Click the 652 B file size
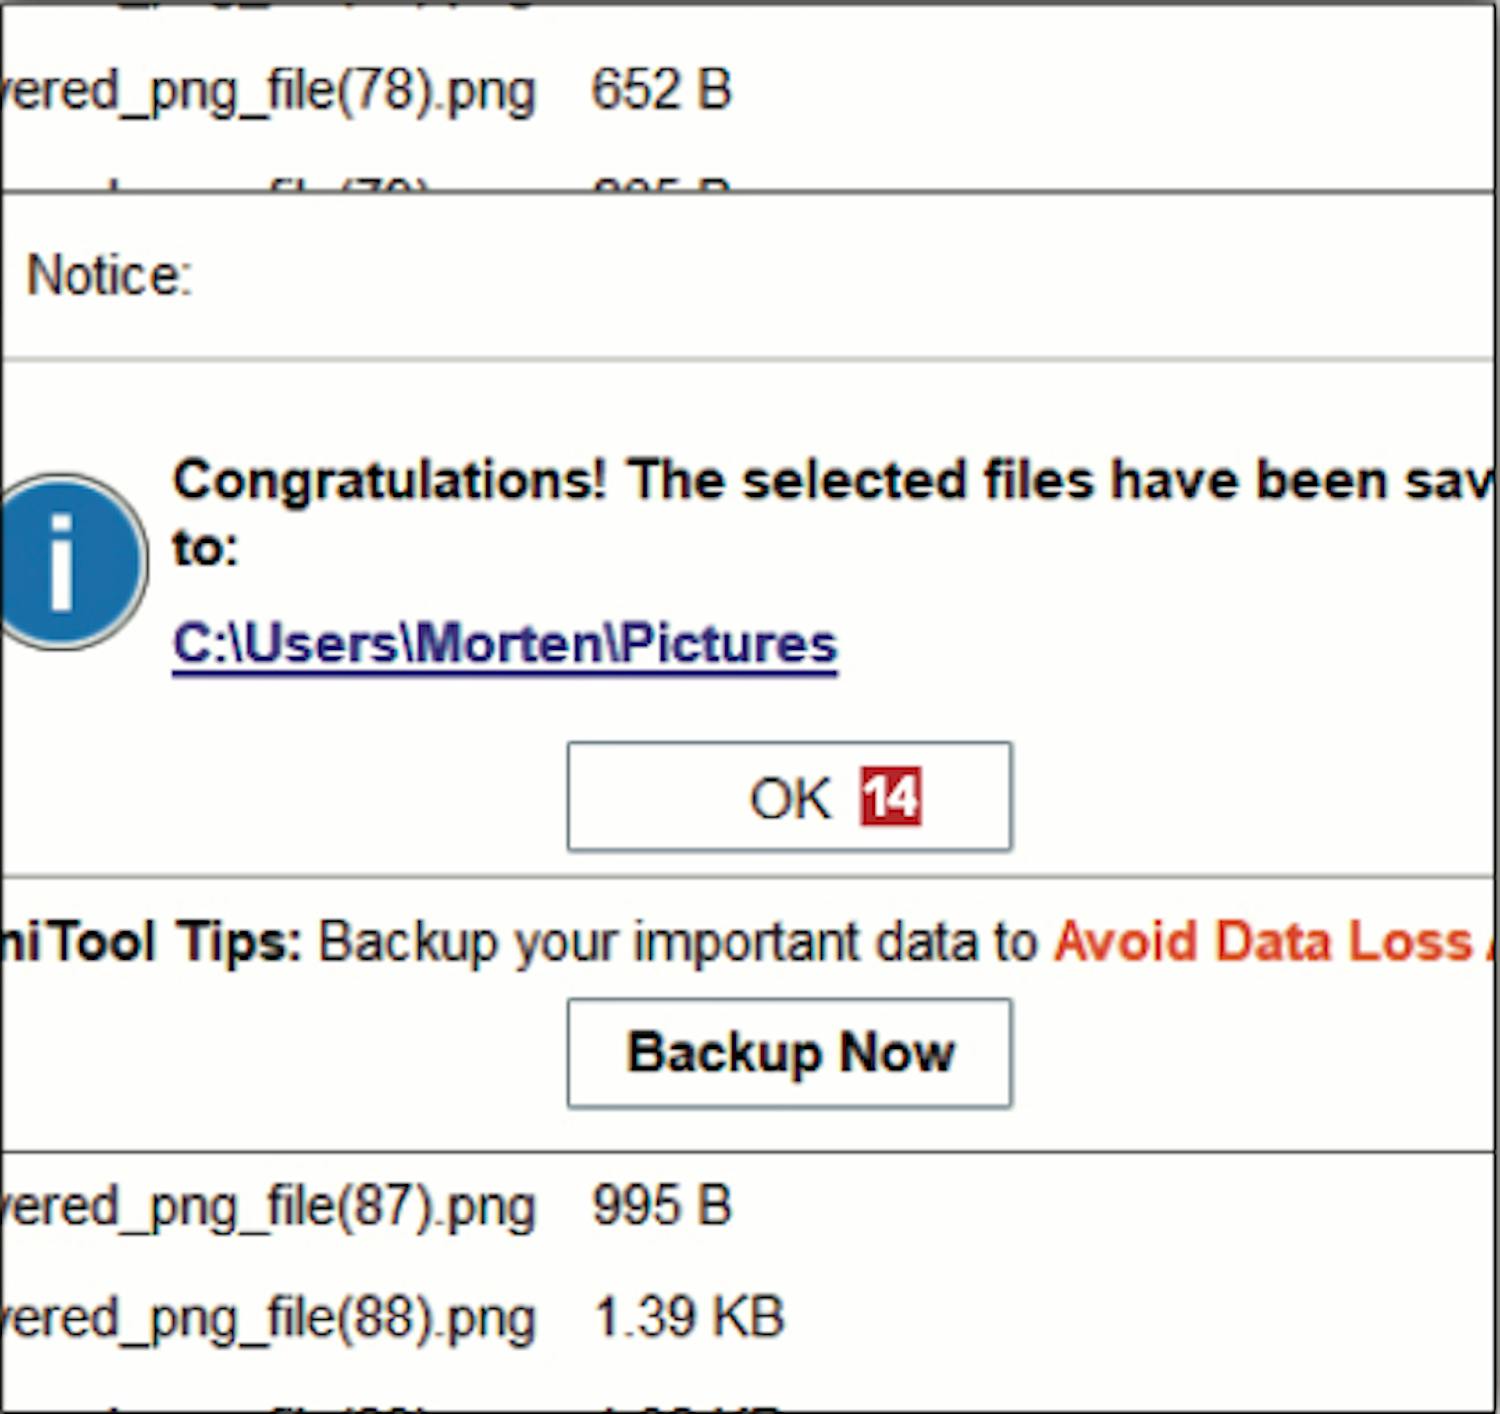Image resolution: width=1500 pixels, height=1414 pixels. pyautogui.click(x=661, y=90)
